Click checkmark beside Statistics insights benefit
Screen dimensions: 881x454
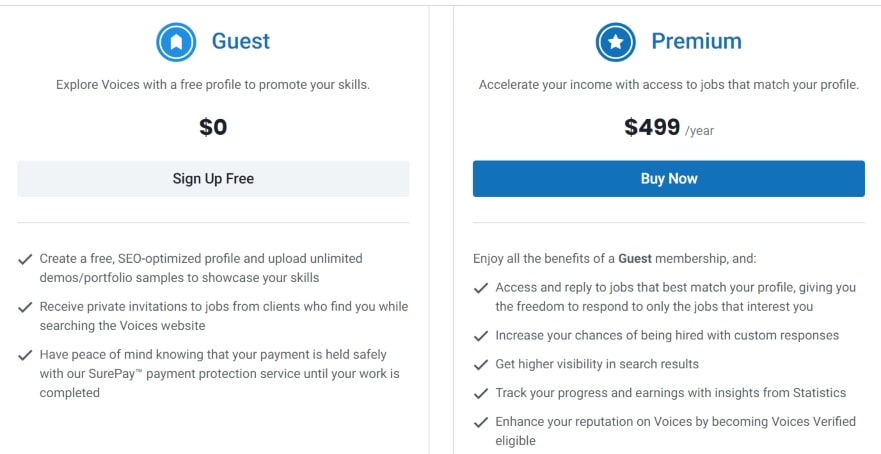pyautogui.click(x=480, y=393)
